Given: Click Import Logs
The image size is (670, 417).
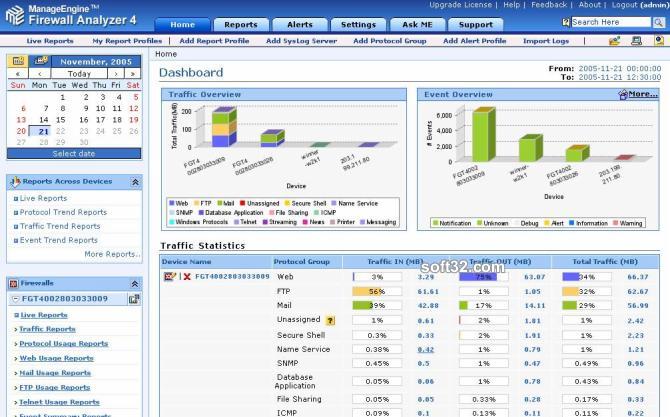Looking at the screenshot, I should click(546, 41).
